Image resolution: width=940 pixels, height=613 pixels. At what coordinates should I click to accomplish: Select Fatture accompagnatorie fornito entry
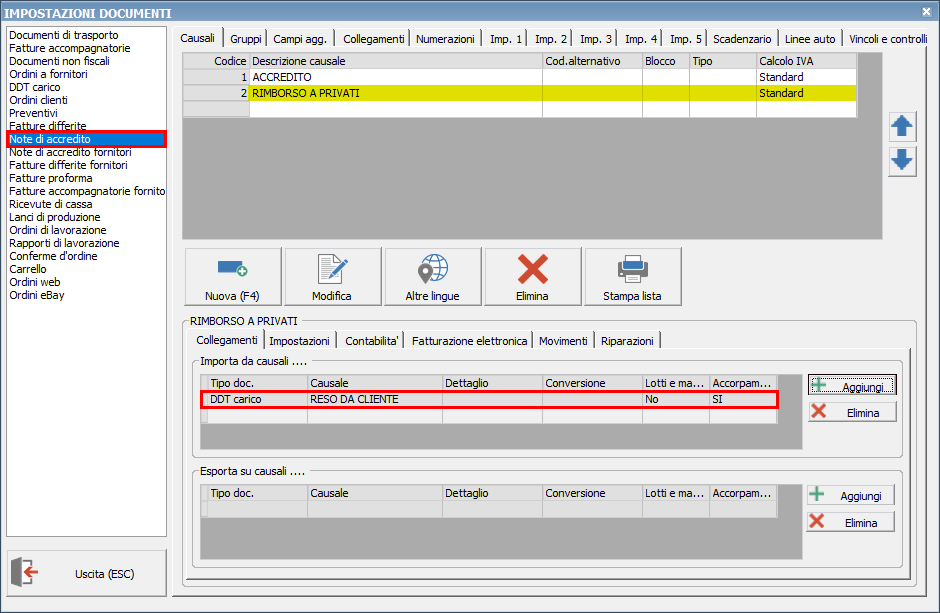point(87,191)
